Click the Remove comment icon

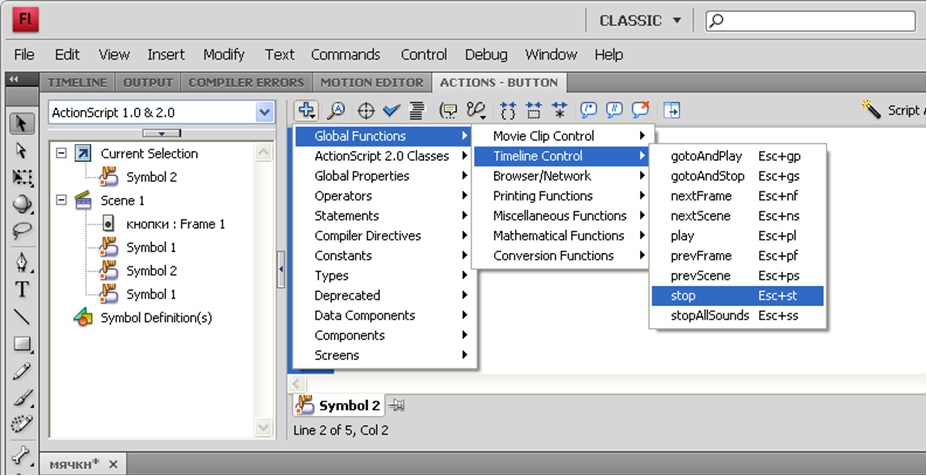click(640, 110)
